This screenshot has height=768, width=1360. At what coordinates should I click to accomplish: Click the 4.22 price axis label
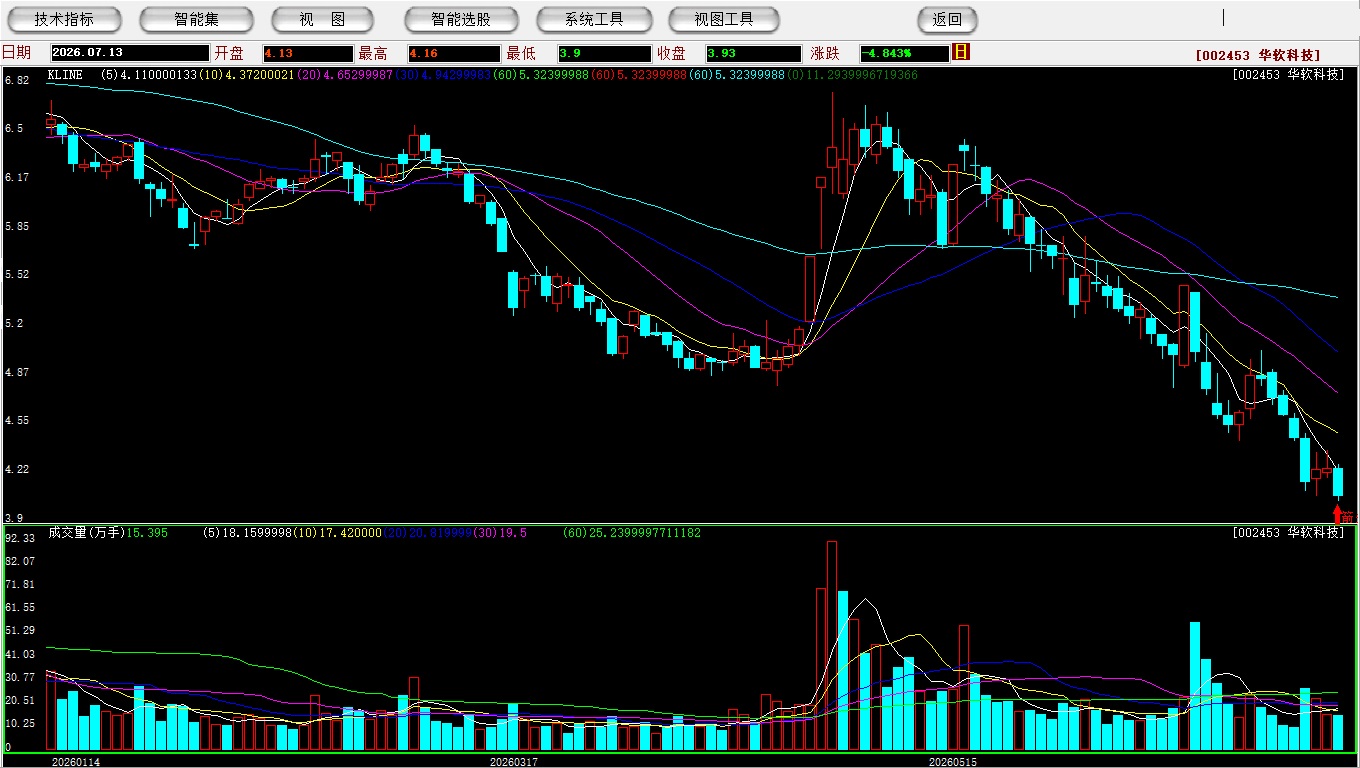click(x=16, y=469)
